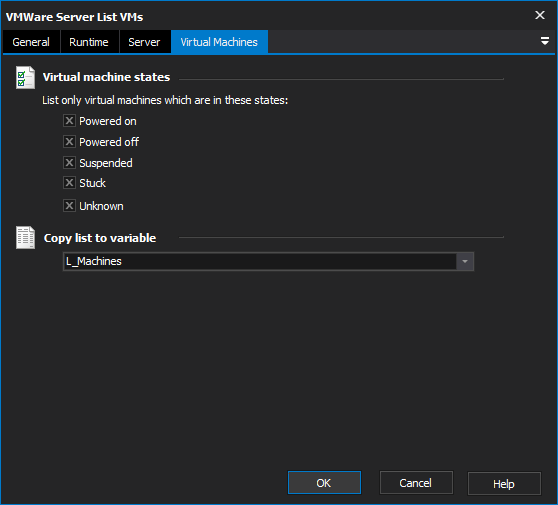Open Help for this action
558x505 pixels.
[504, 484]
